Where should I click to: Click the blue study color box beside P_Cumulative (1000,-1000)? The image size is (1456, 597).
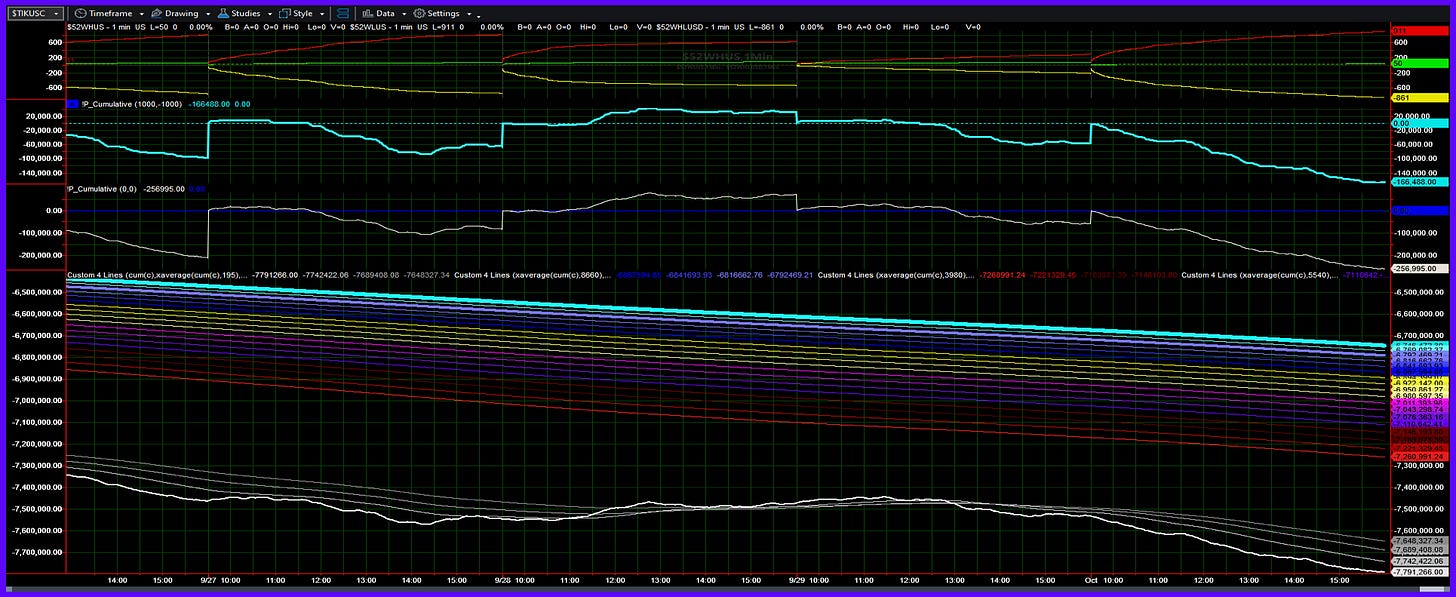pos(72,102)
